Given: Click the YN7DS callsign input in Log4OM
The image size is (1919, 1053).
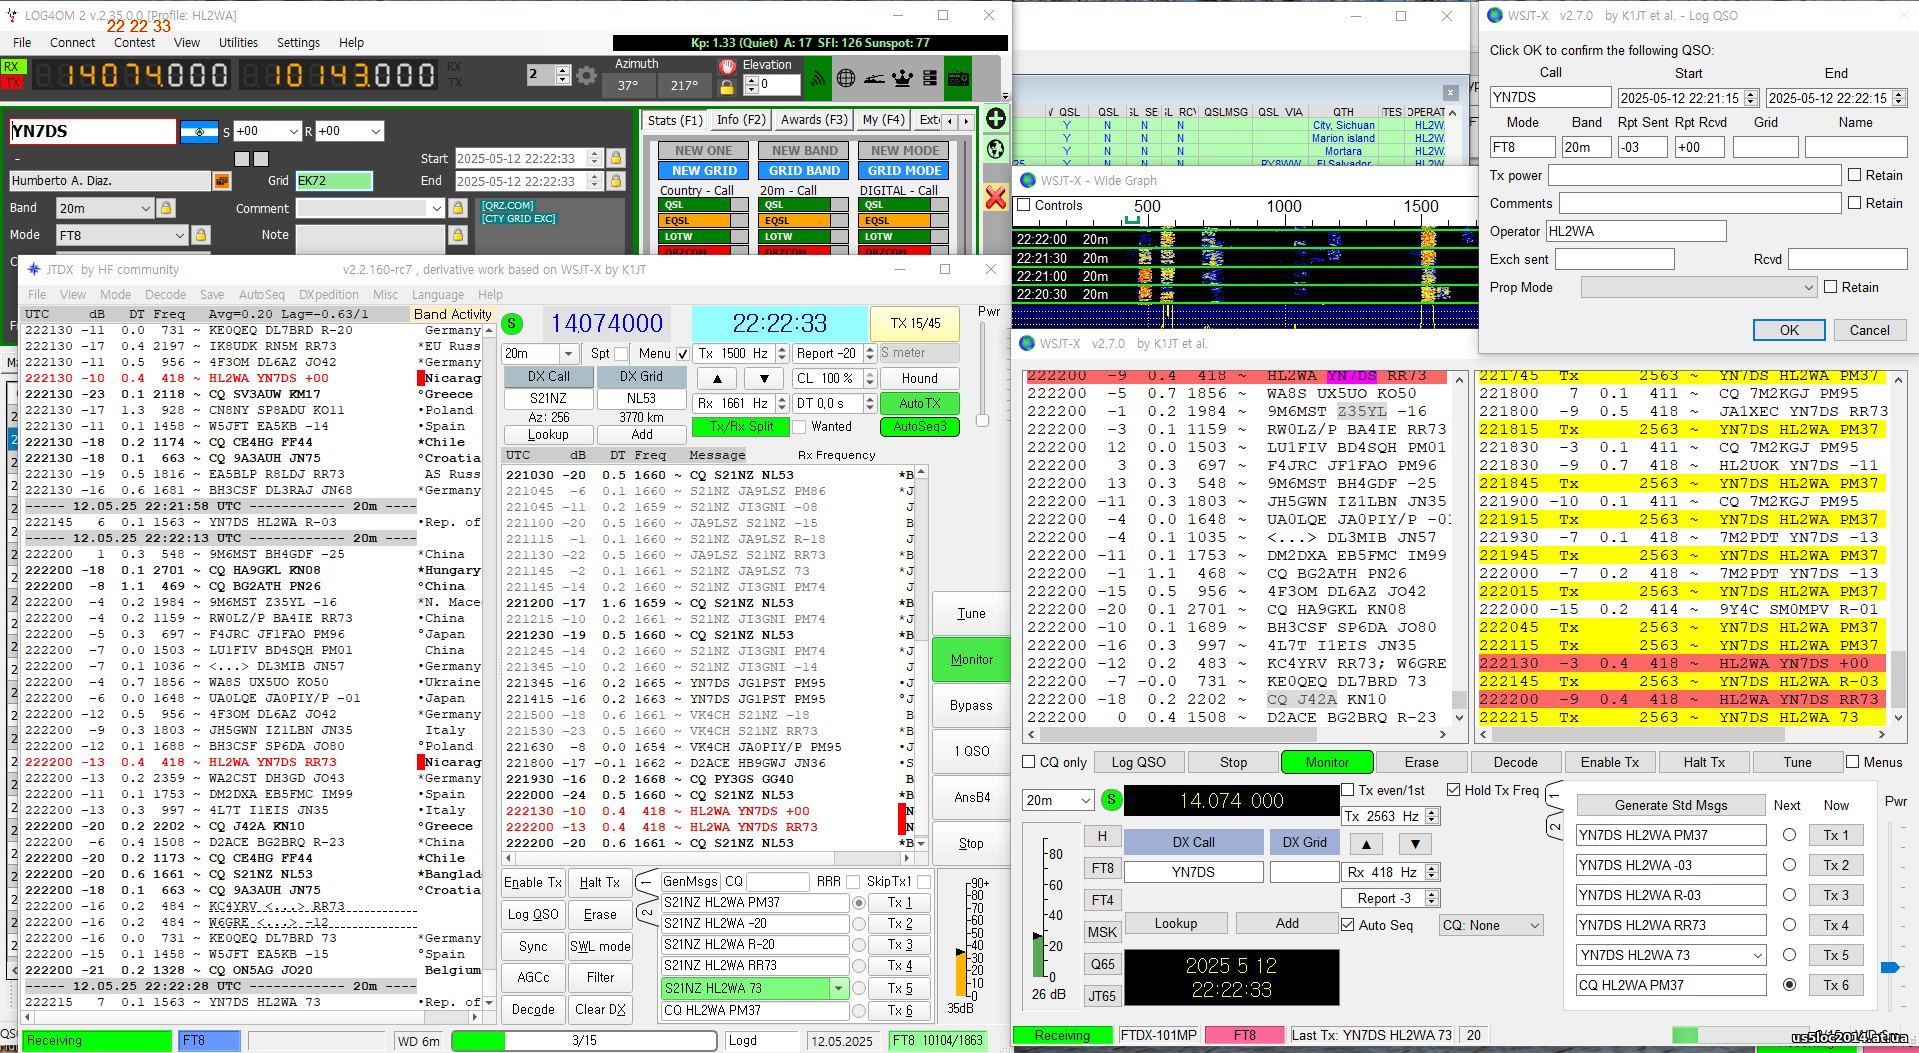Looking at the screenshot, I should point(92,131).
